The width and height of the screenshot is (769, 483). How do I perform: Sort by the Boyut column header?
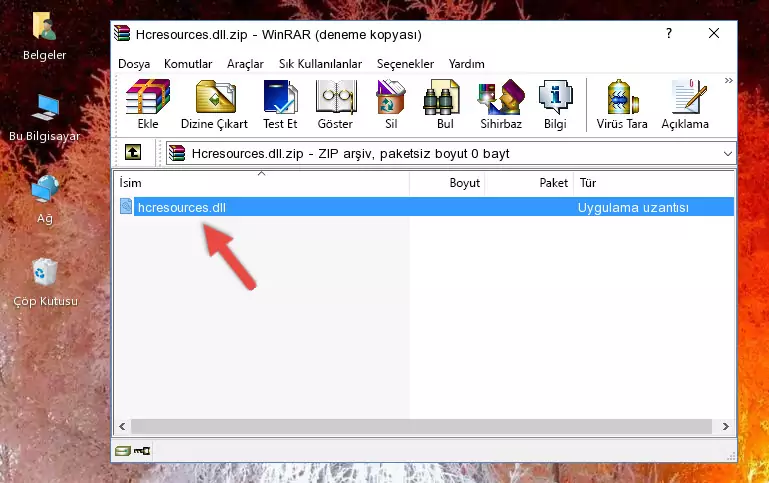447,183
